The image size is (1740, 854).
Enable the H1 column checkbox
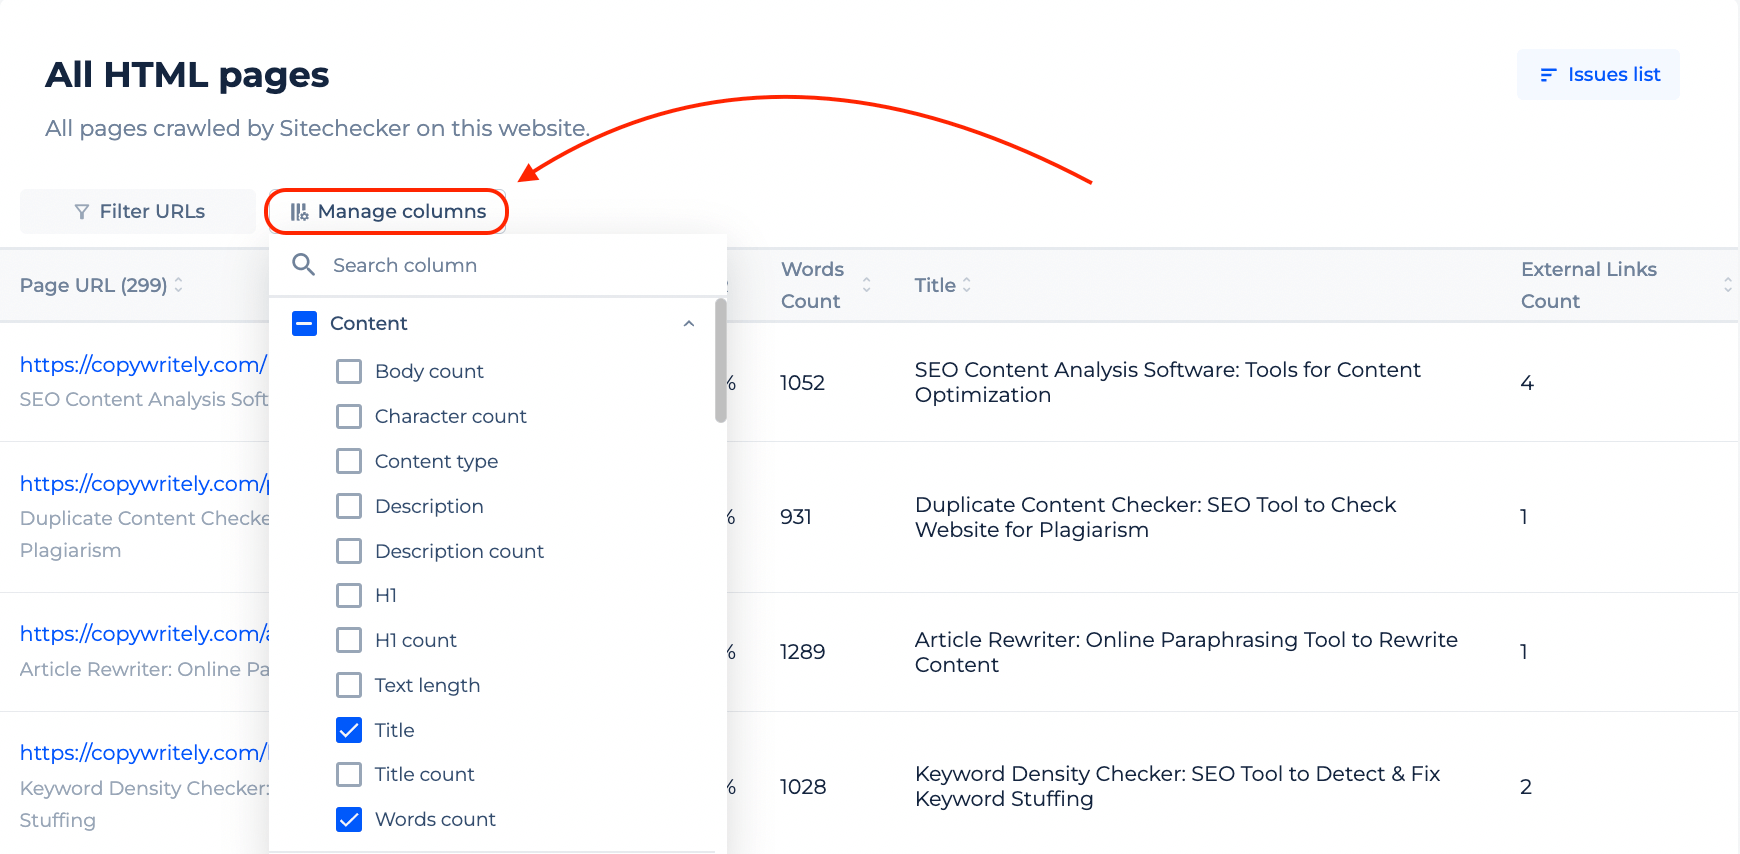(x=349, y=595)
